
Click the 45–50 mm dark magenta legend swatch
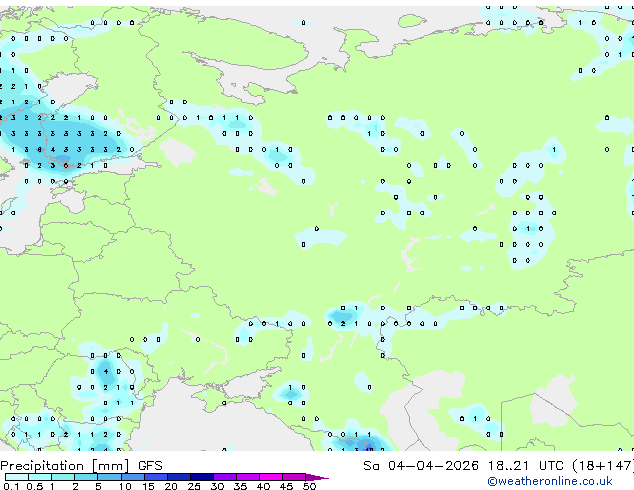click(x=294, y=477)
